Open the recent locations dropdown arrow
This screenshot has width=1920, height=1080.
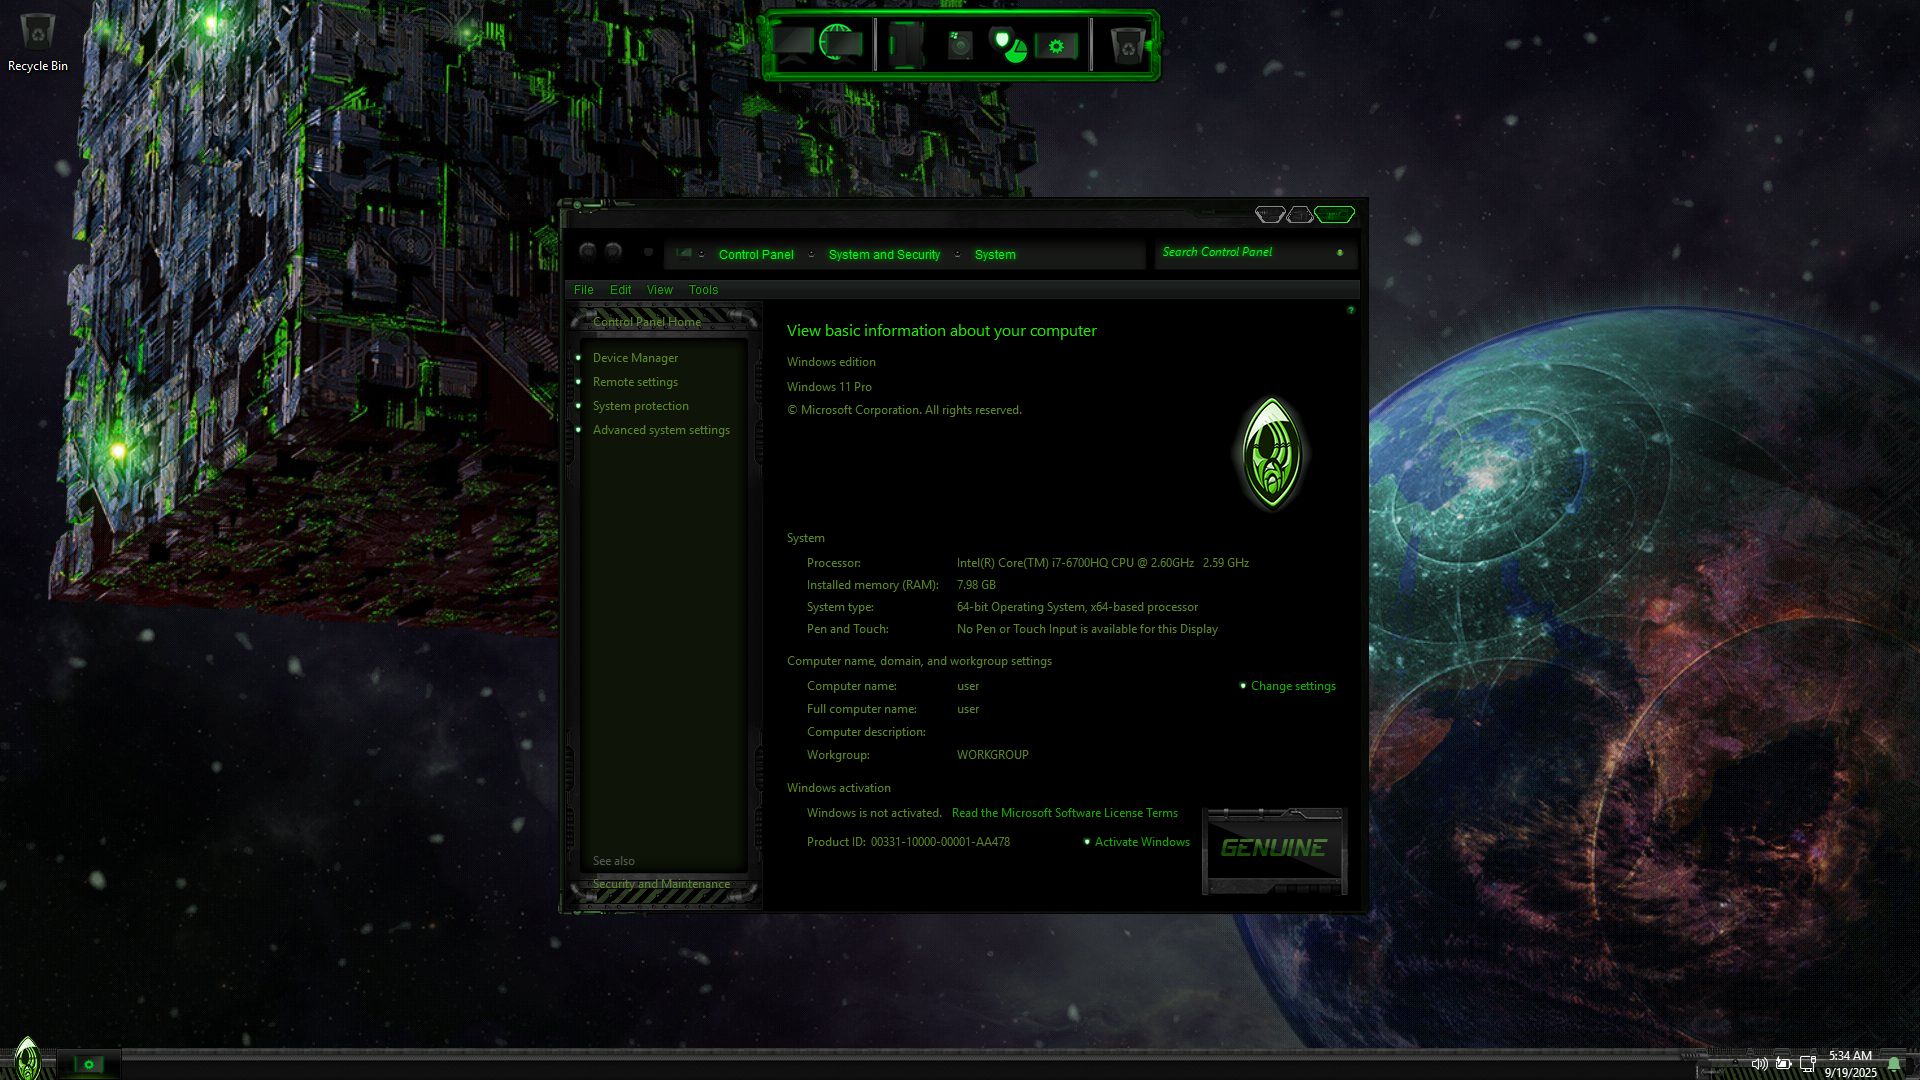648,252
